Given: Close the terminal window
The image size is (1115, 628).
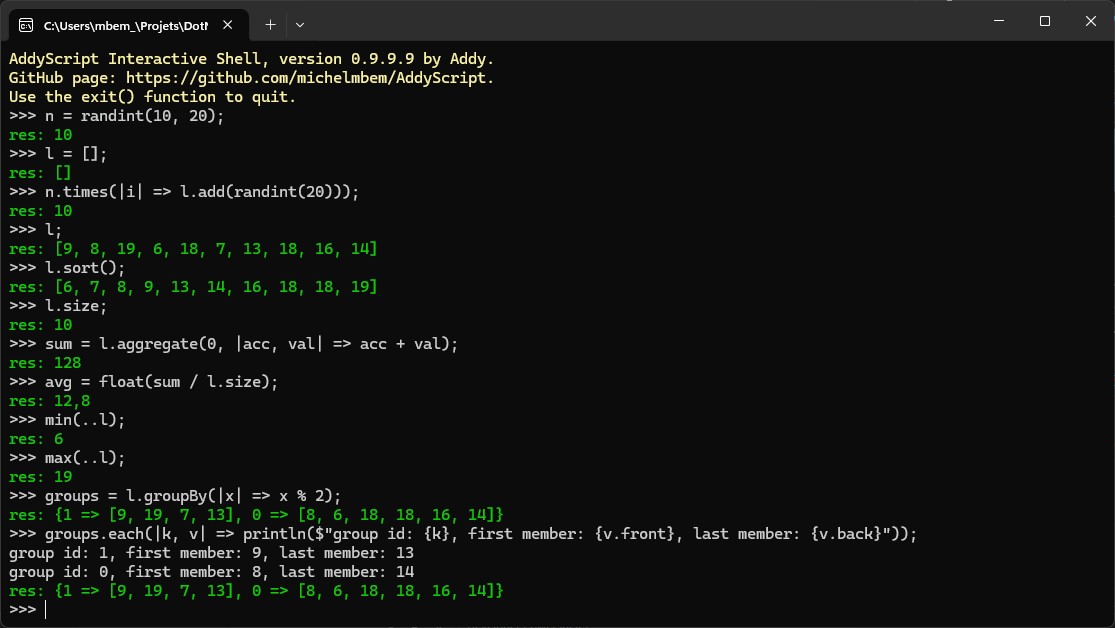Looking at the screenshot, I should [x=1090, y=21].
